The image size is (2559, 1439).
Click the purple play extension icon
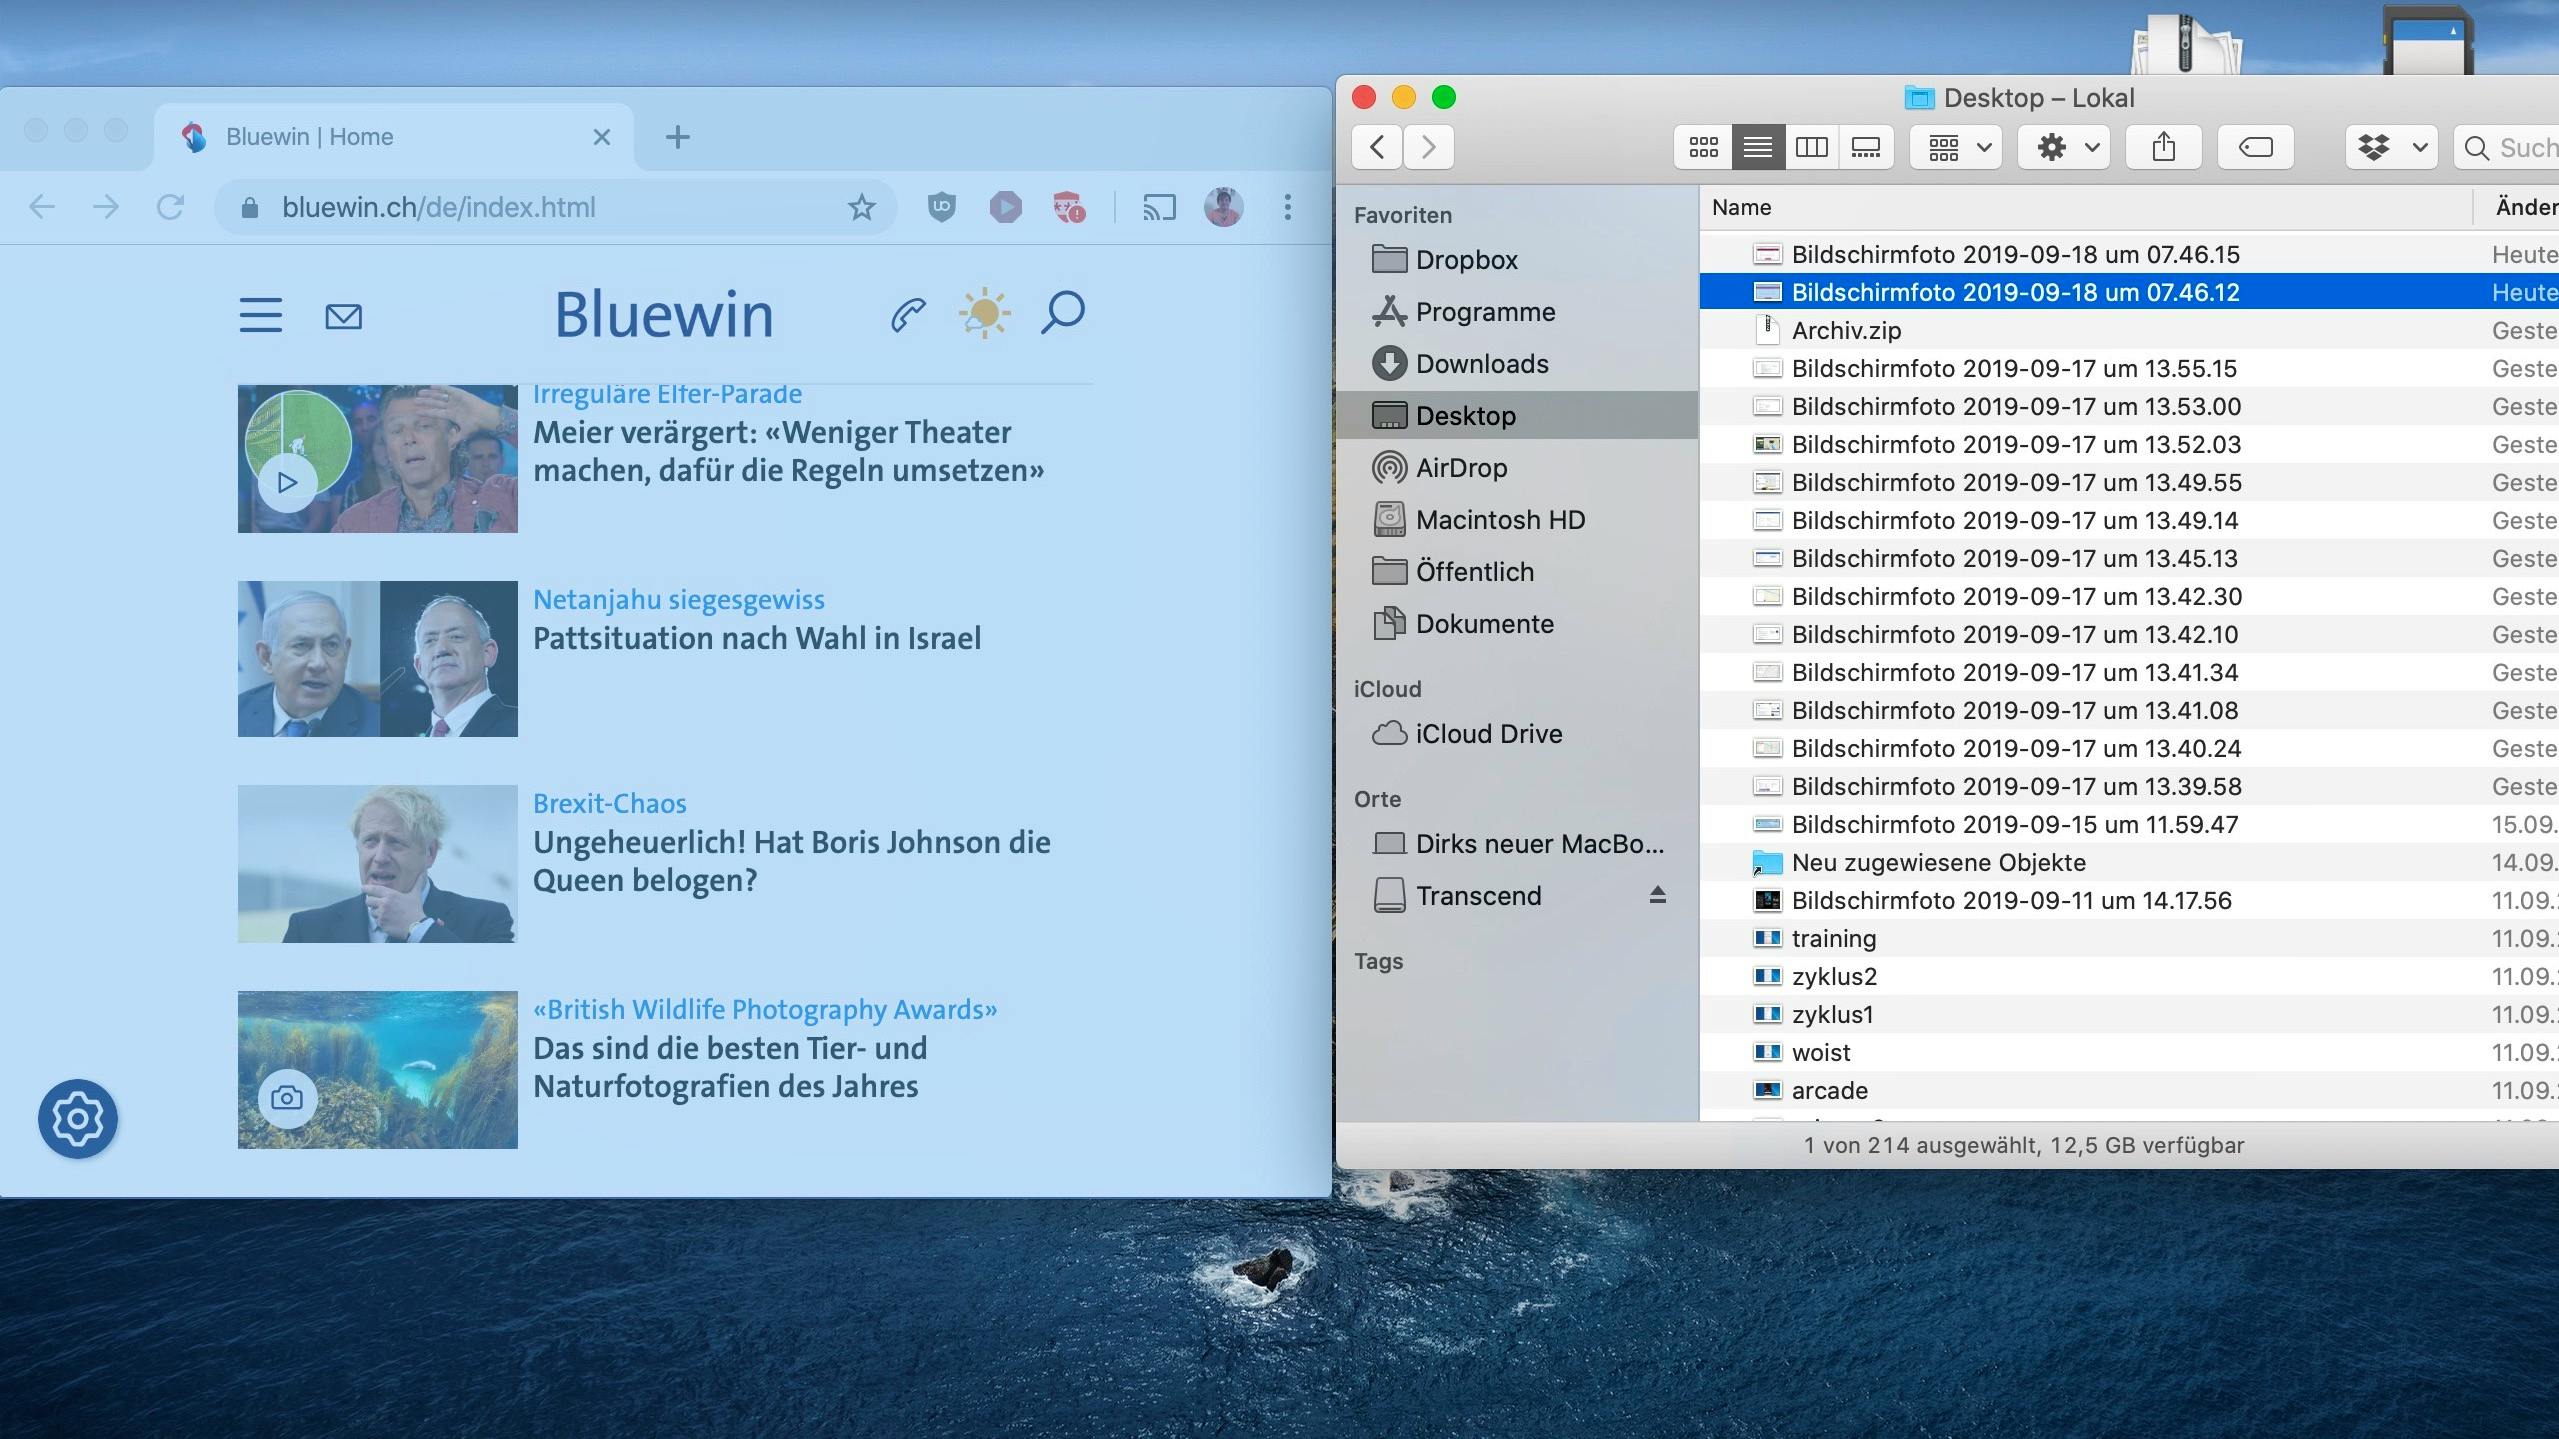[1005, 207]
